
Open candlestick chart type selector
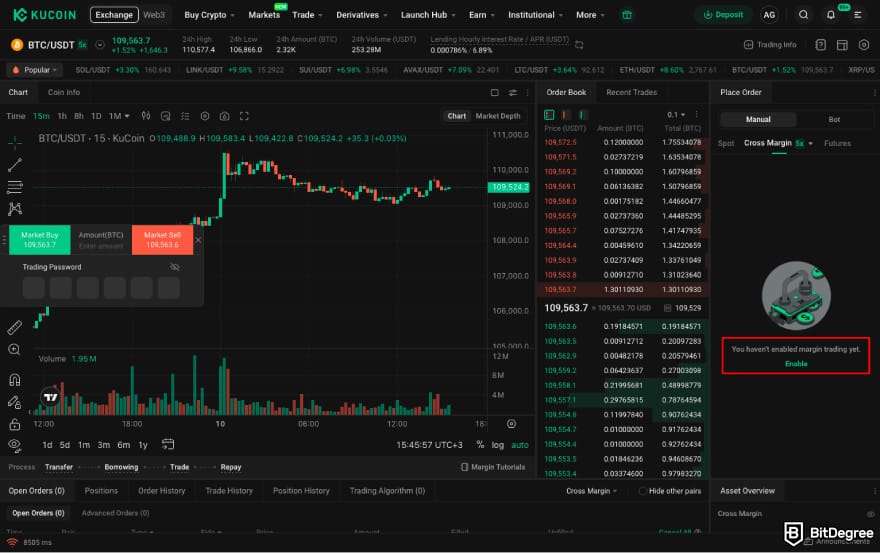[146, 116]
